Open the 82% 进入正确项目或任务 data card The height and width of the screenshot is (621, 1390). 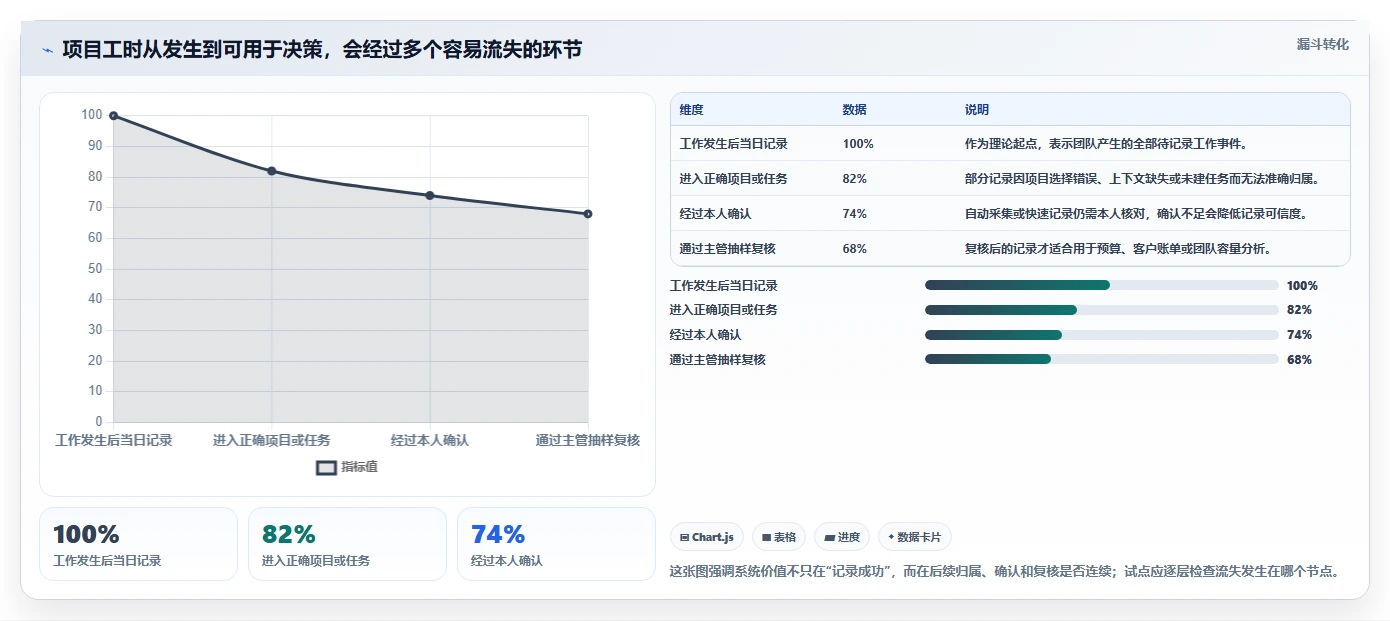347,544
